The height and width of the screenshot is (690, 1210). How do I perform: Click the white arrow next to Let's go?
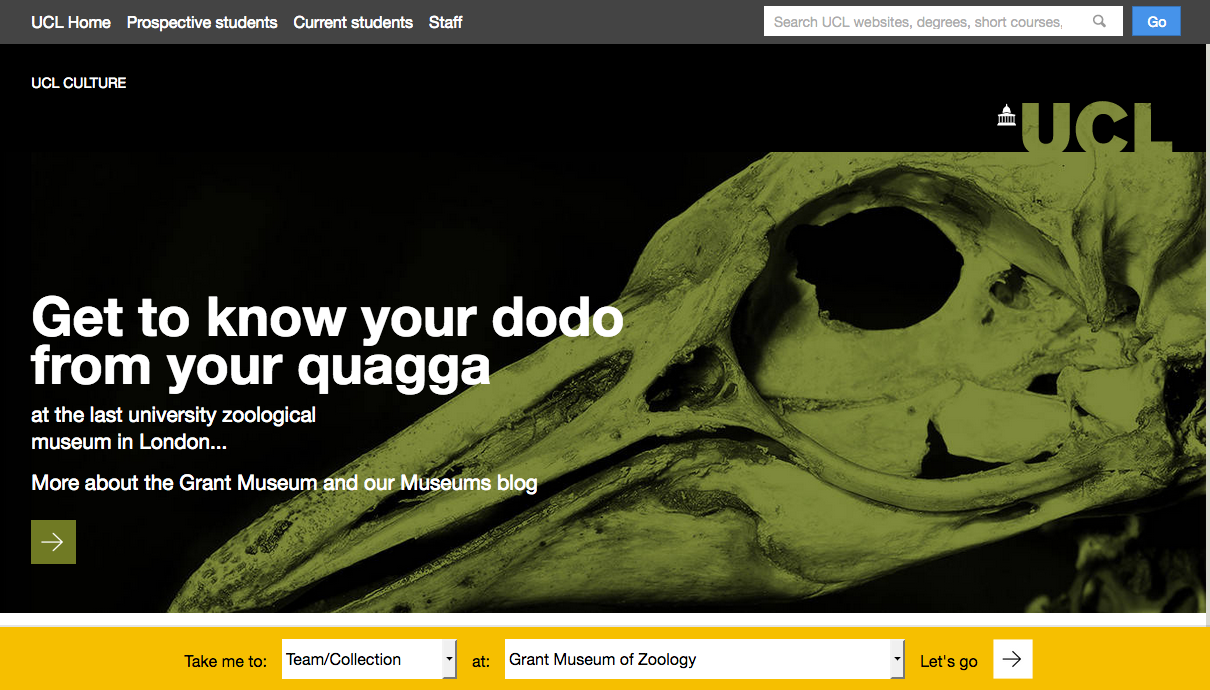[1012, 659]
